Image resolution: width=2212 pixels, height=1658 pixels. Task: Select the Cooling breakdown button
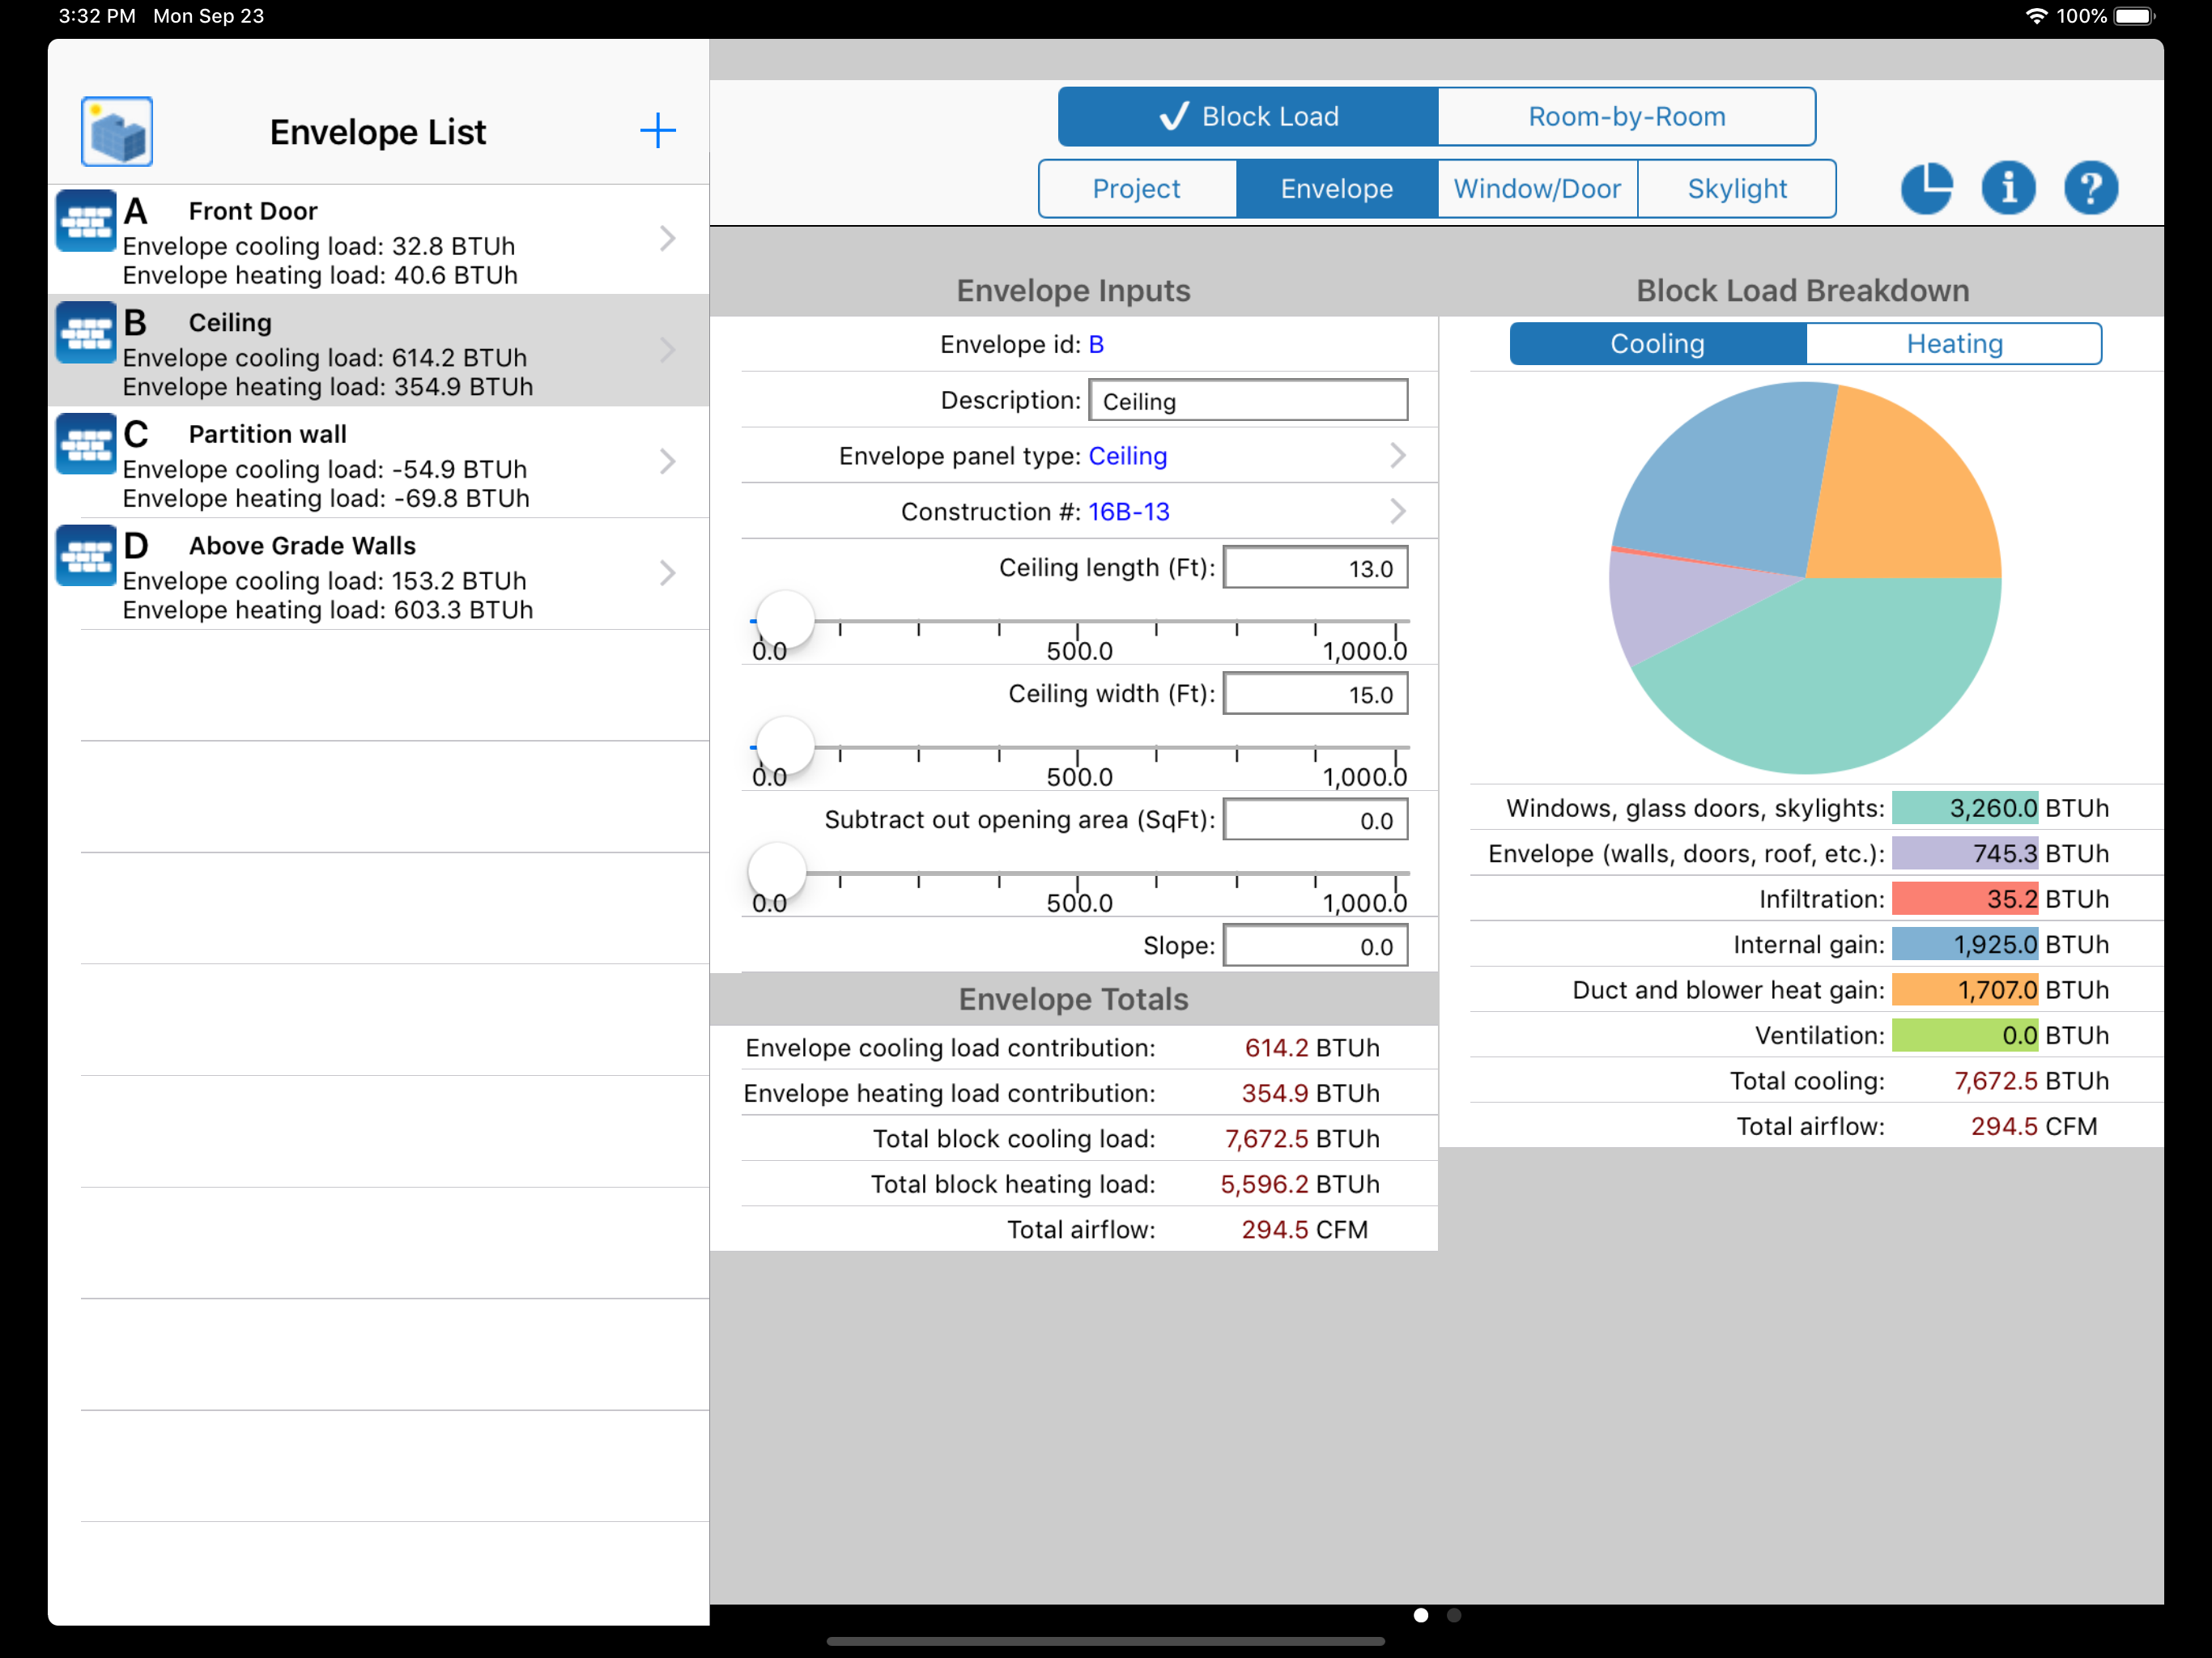pyautogui.click(x=1656, y=344)
